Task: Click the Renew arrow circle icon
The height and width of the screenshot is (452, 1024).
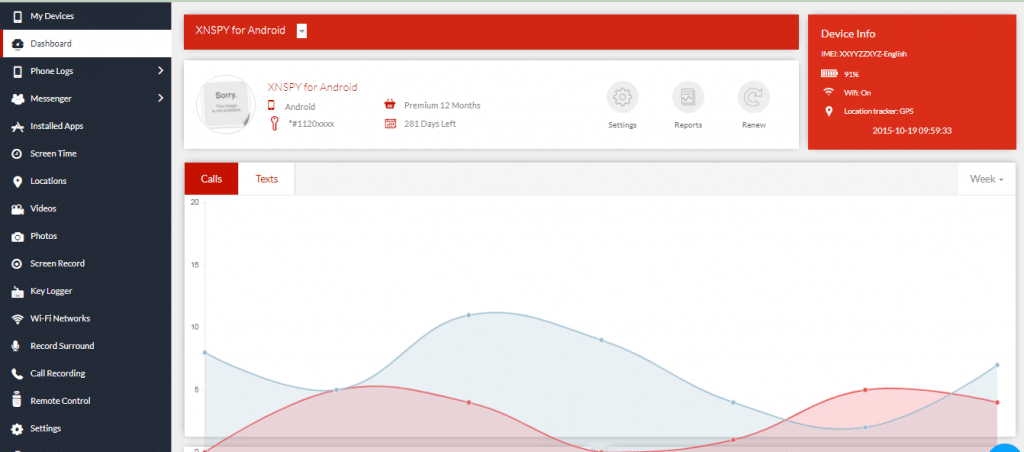Action: pyautogui.click(x=754, y=97)
